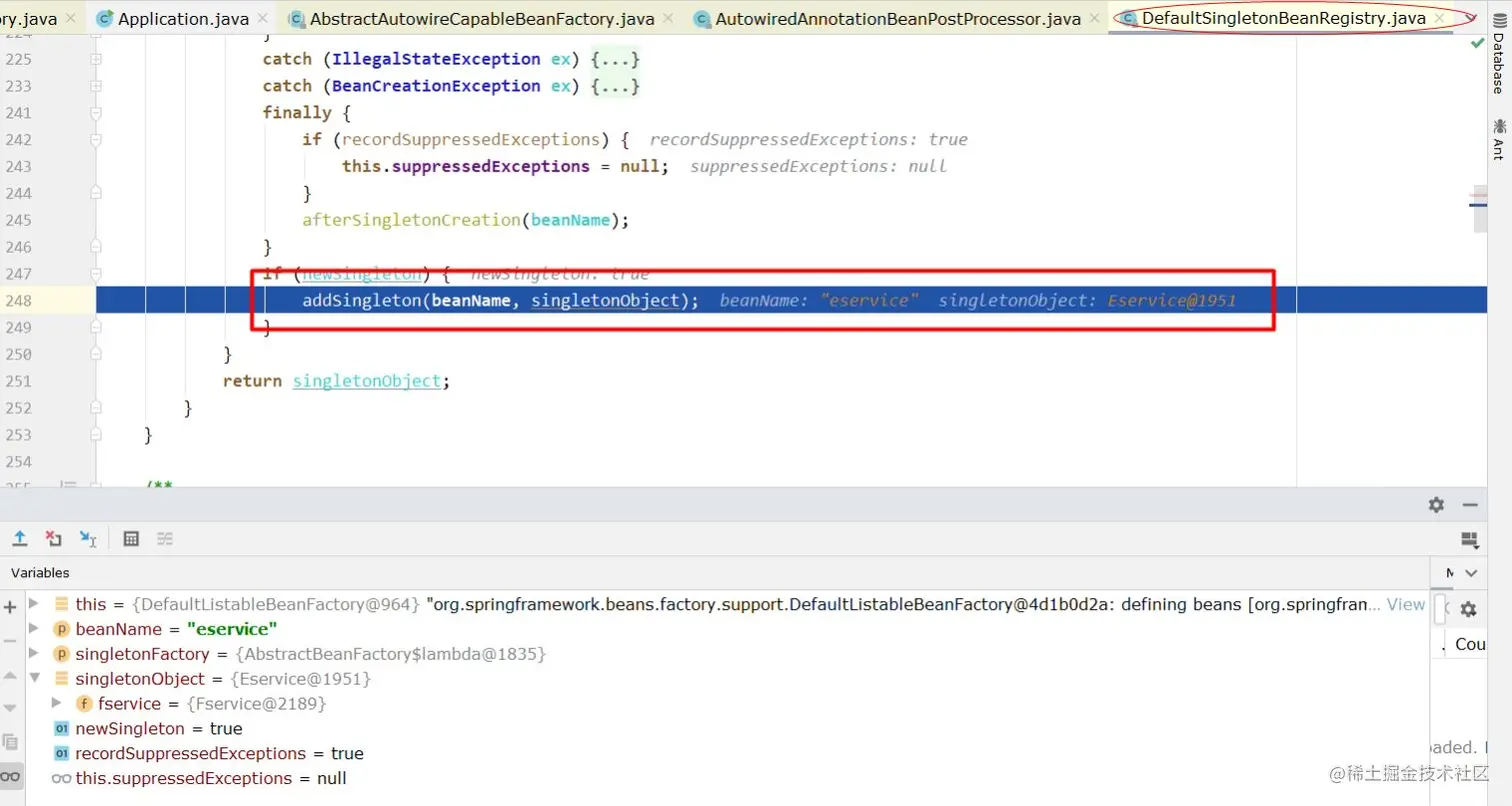
Task: Click the green inspection checkmark indicator
Action: (1477, 43)
